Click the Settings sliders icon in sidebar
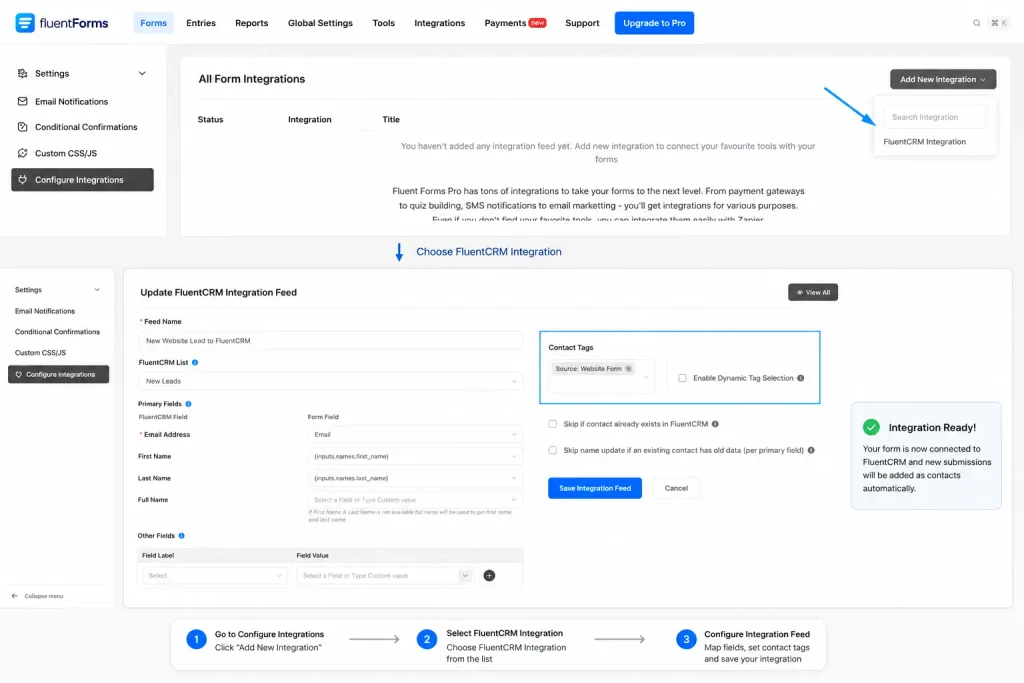 tap(22, 73)
